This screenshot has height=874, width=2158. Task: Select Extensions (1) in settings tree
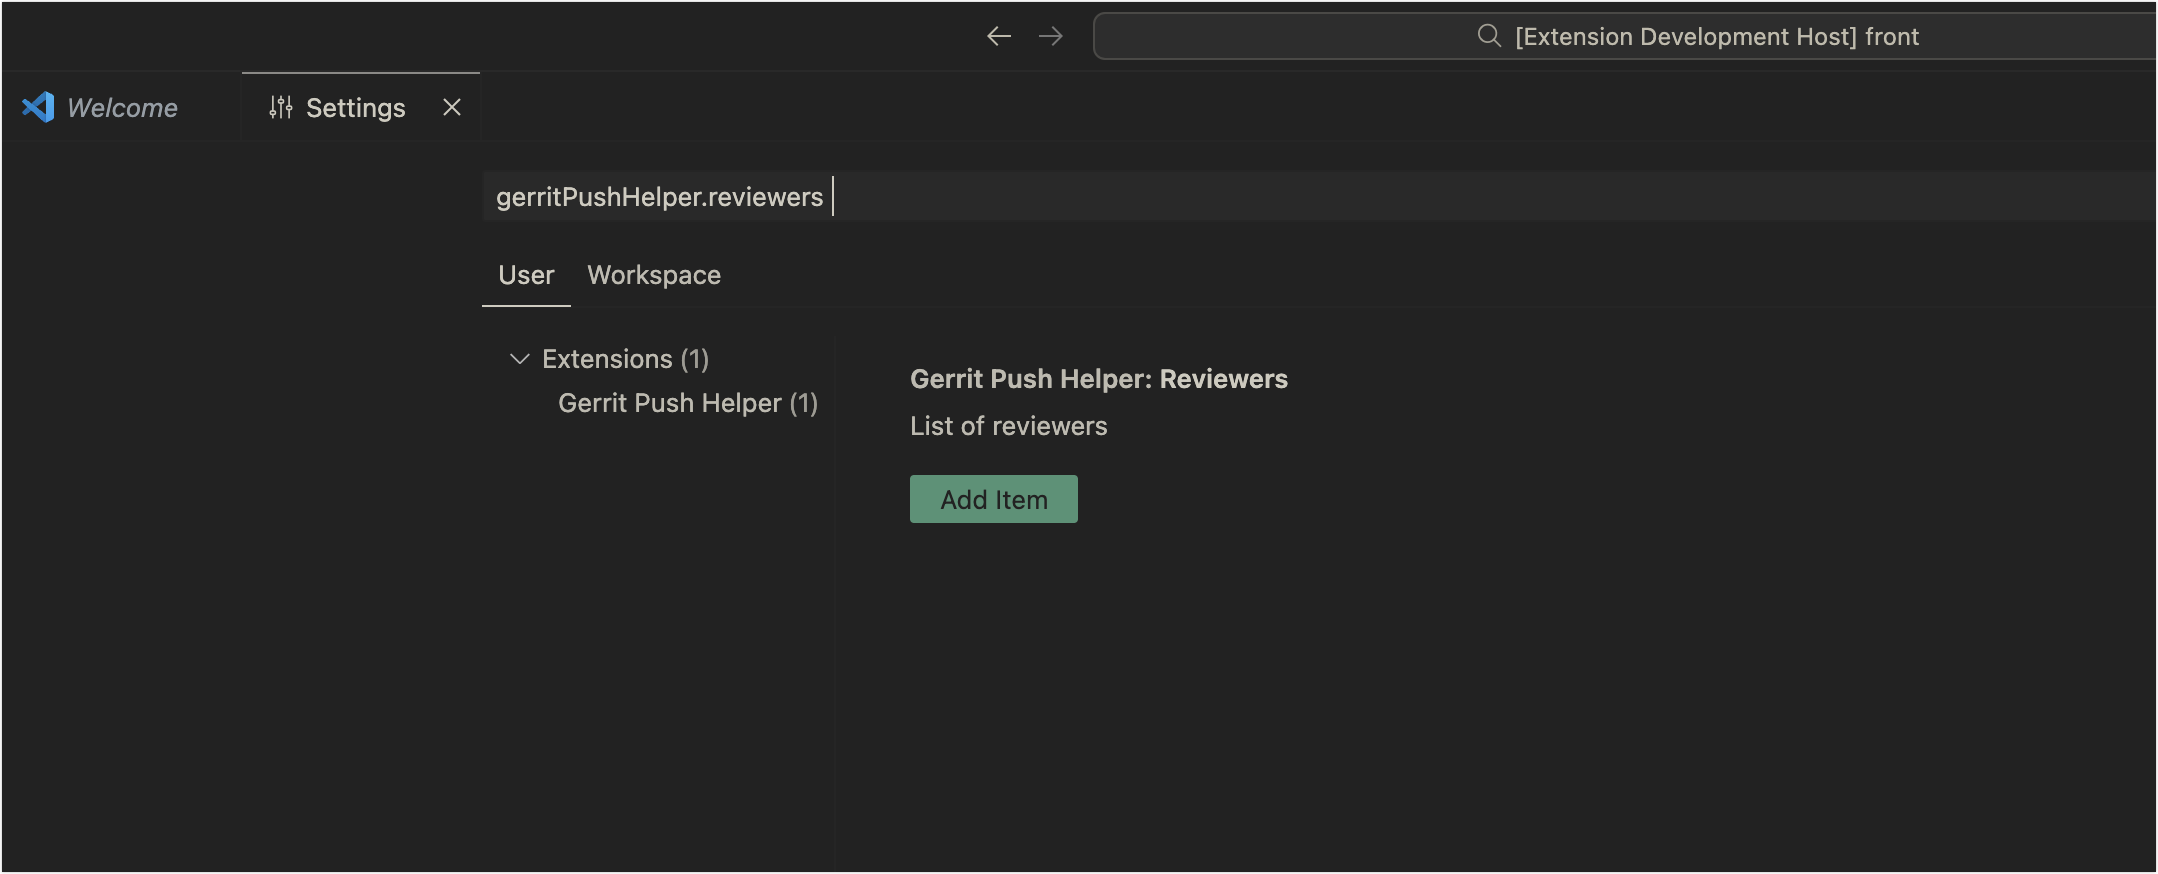click(625, 359)
